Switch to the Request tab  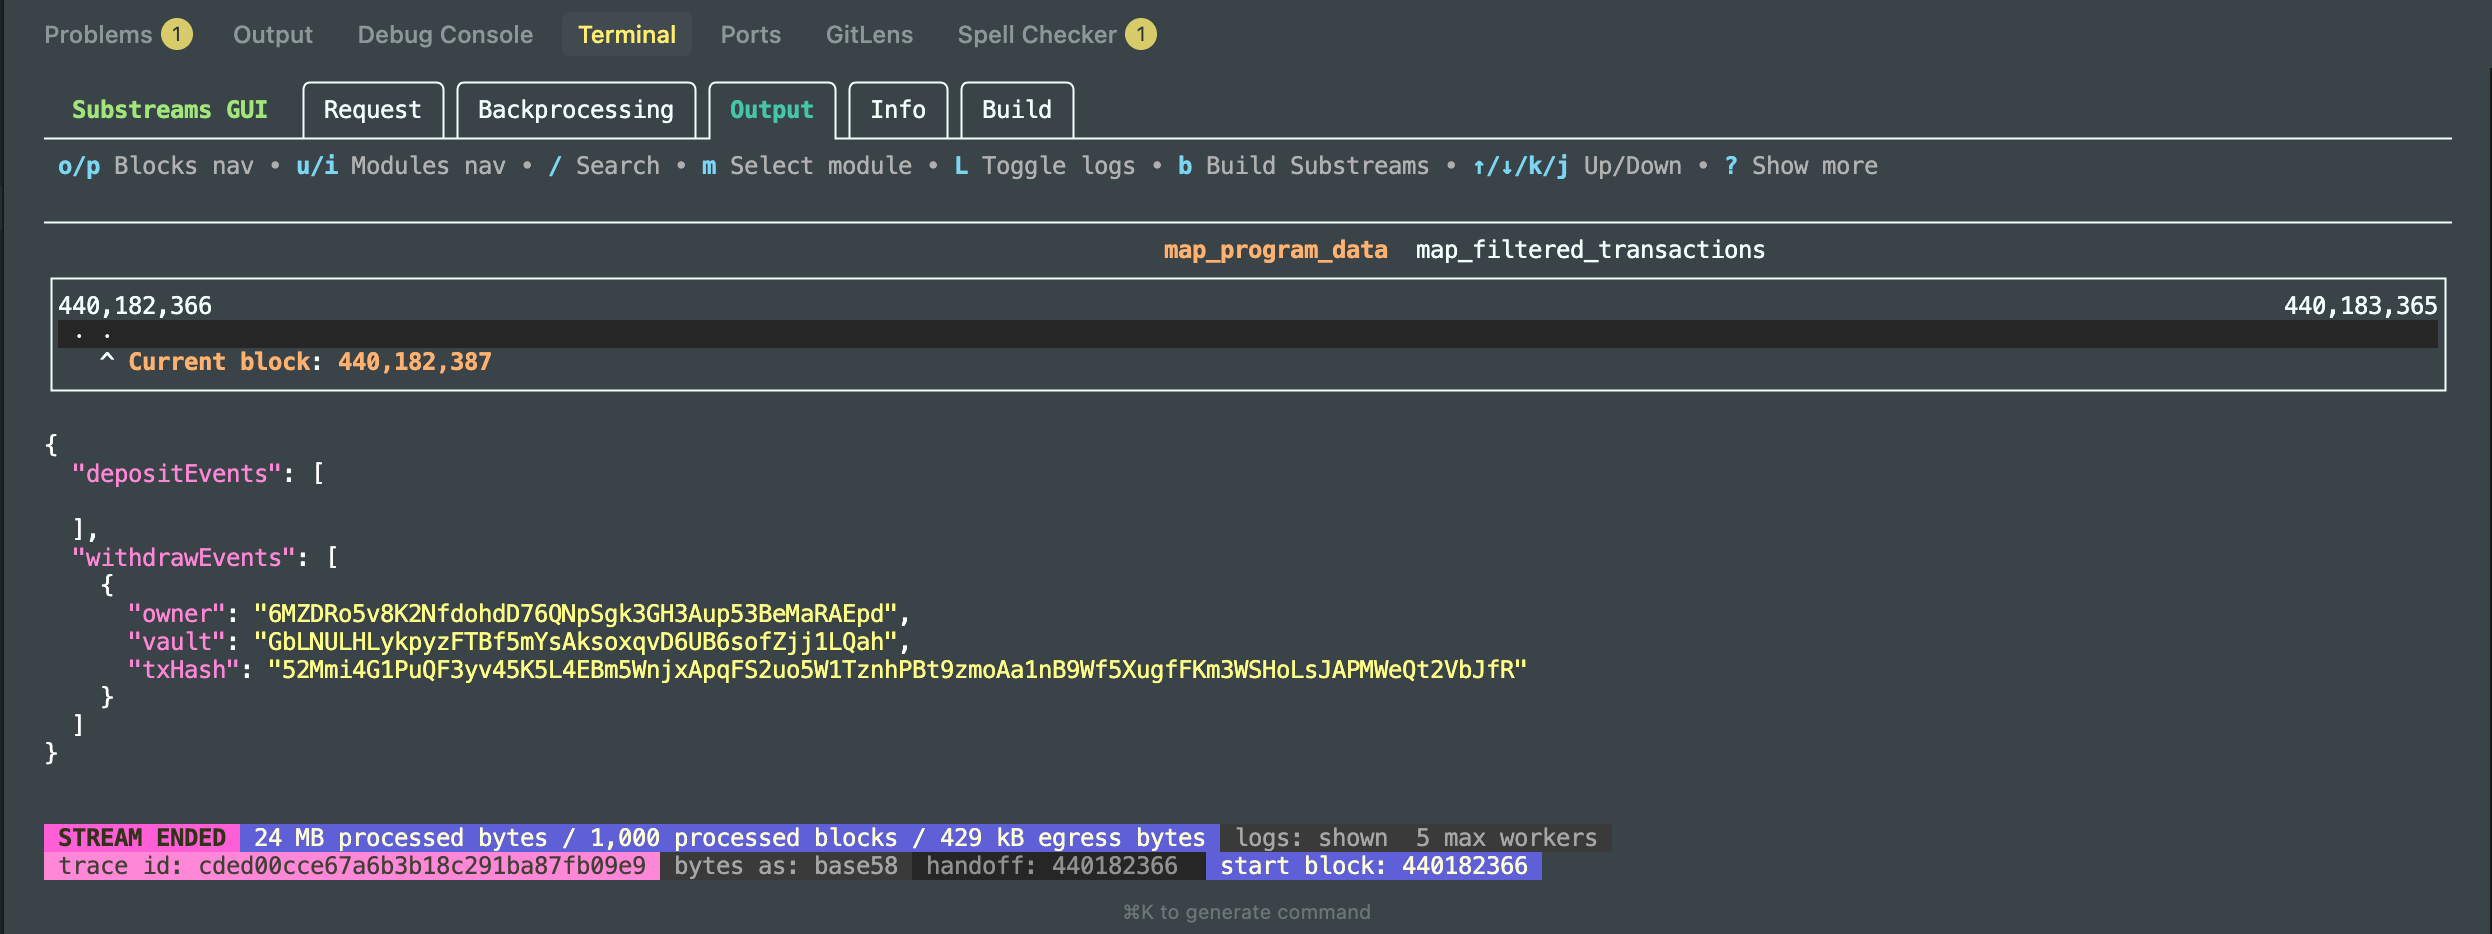point(372,110)
